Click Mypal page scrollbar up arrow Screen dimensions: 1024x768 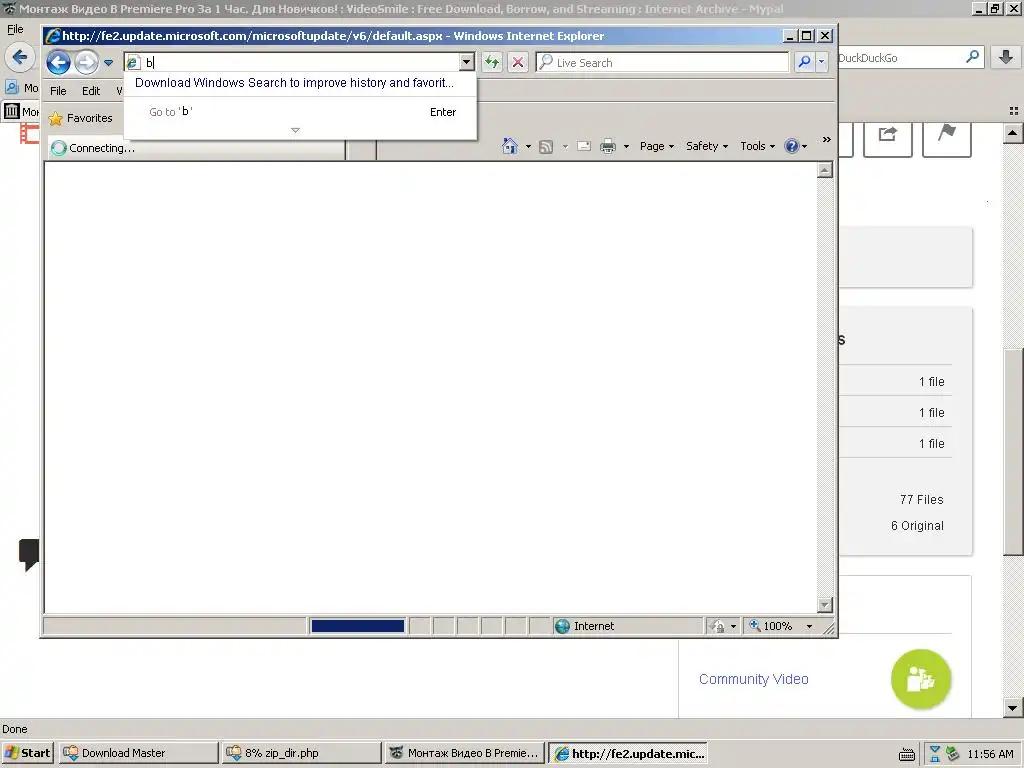pos(1012,133)
